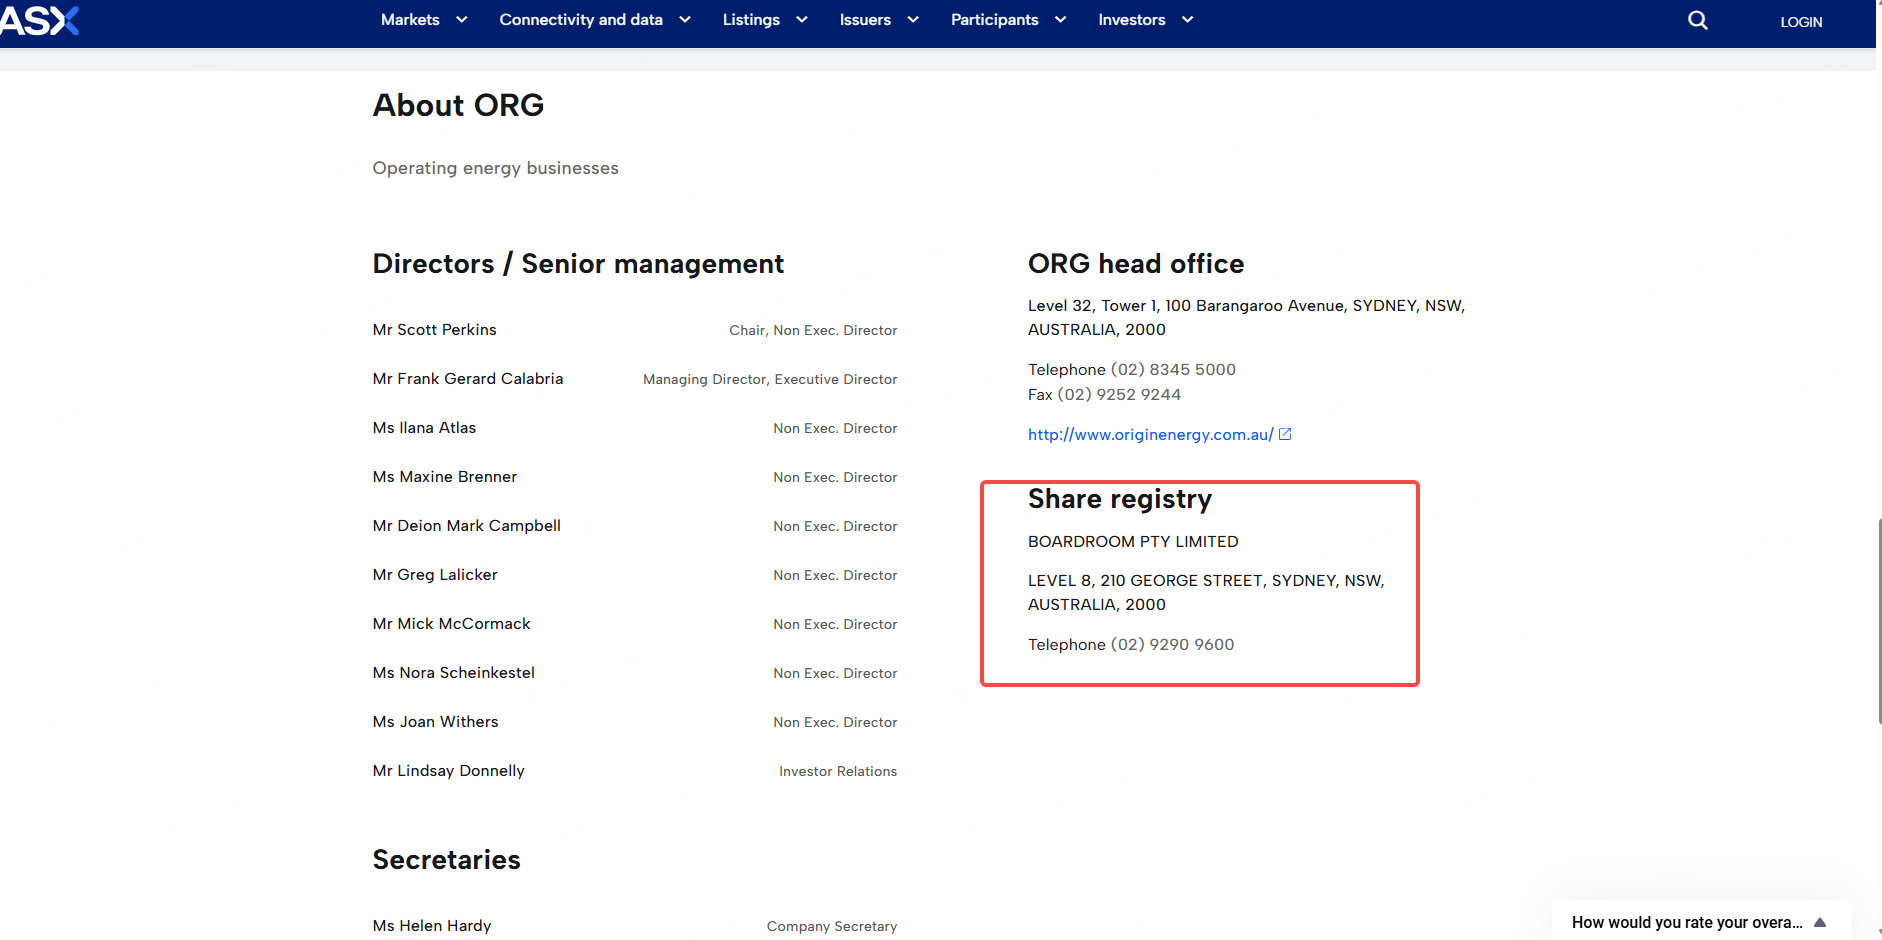Click the 'Chair, Non Exec. Director' title

tap(813, 330)
